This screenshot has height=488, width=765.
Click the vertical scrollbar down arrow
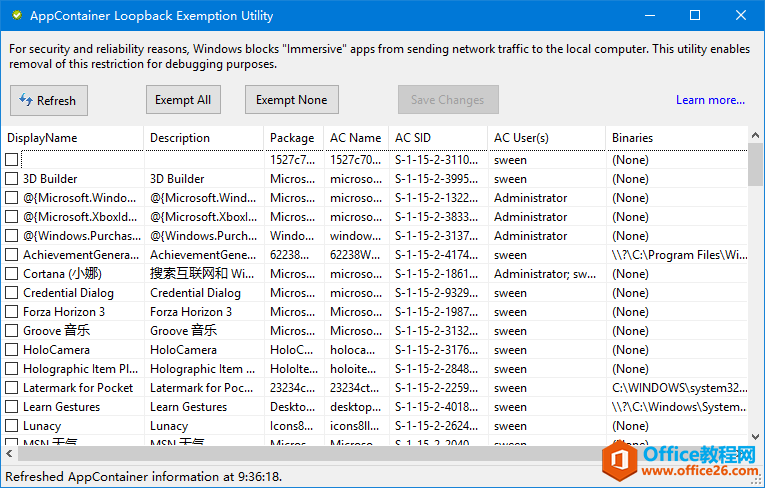click(755, 437)
